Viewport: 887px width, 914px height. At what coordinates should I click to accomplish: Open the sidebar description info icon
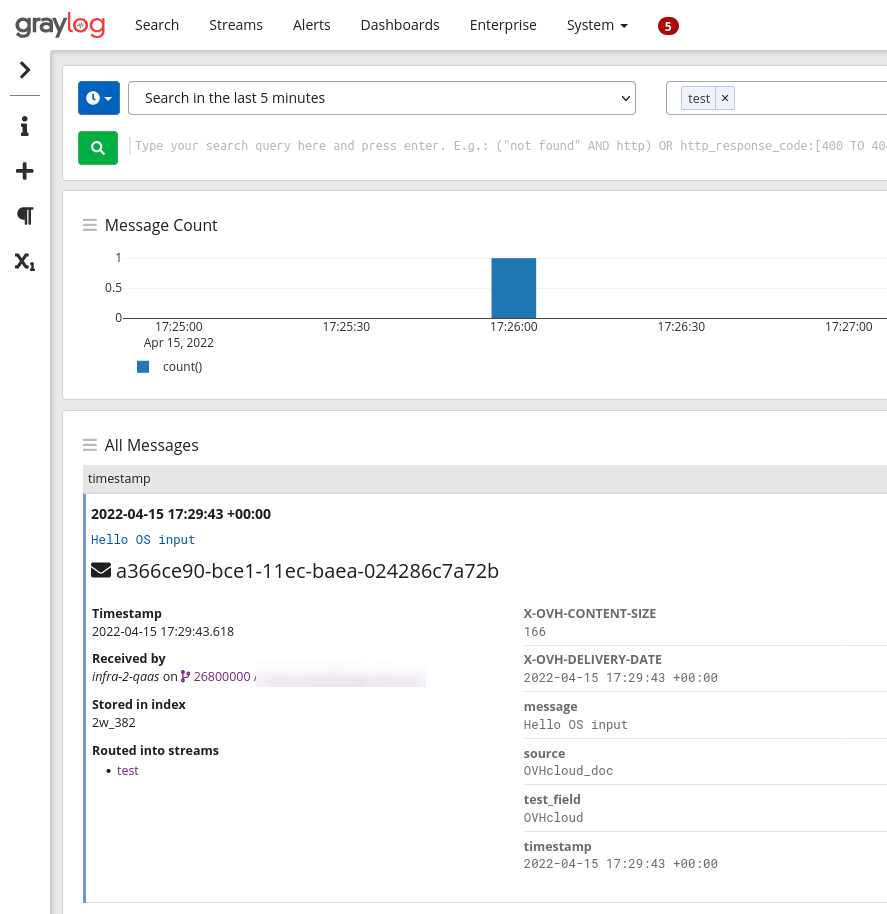click(25, 127)
